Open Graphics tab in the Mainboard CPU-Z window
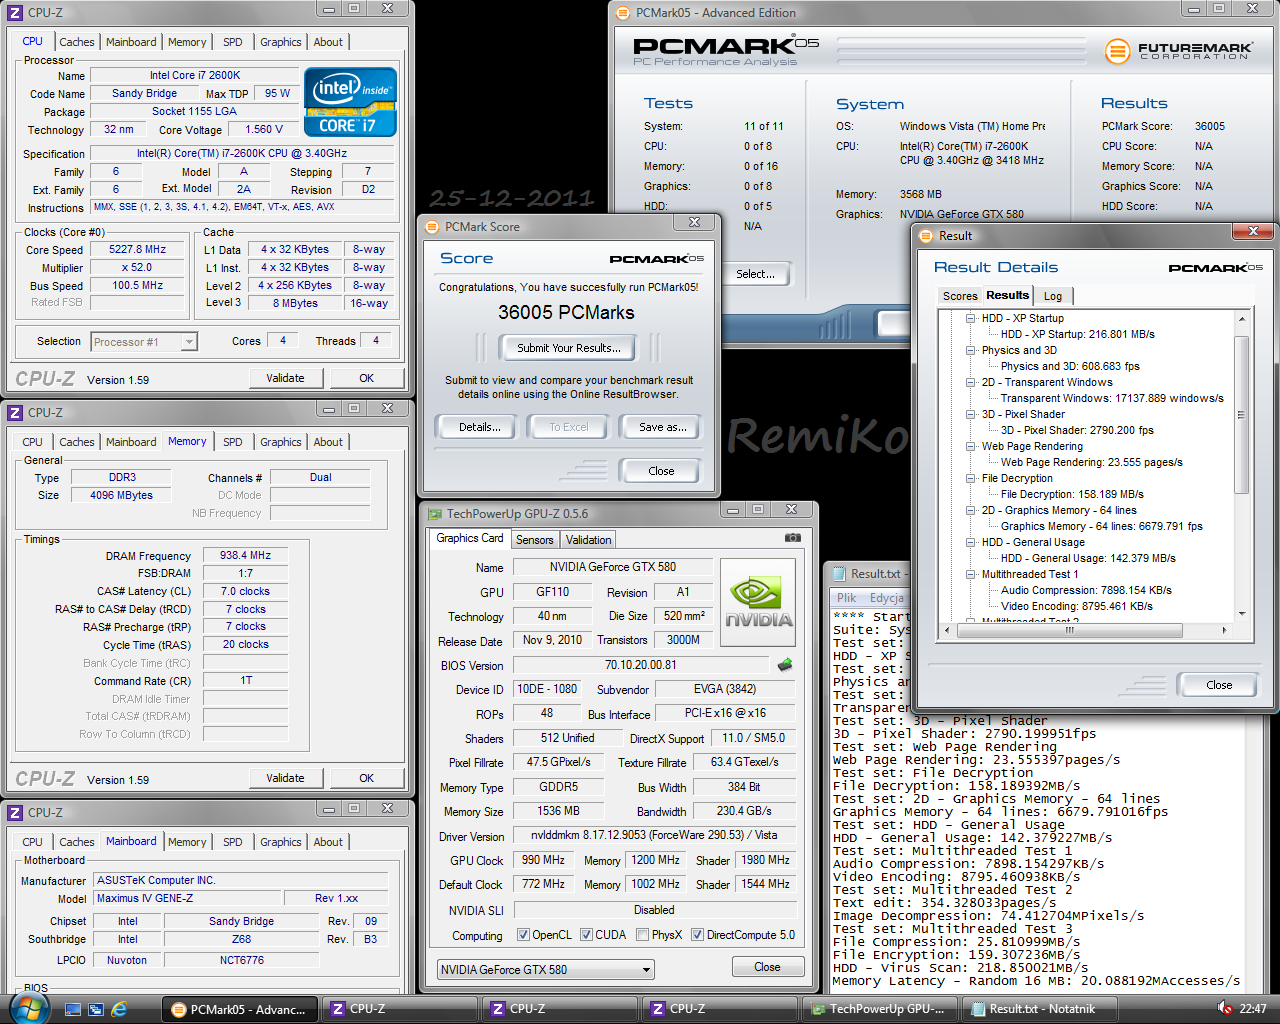The height and width of the screenshot is (1024, 1280). pyautogui.click(x=280, y=842)
